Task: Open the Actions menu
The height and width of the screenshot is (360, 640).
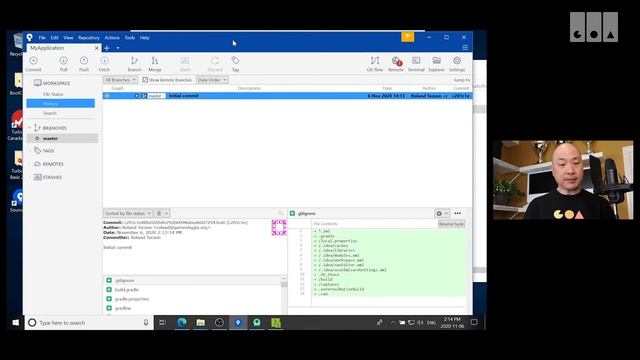Action: click(112, 38)
